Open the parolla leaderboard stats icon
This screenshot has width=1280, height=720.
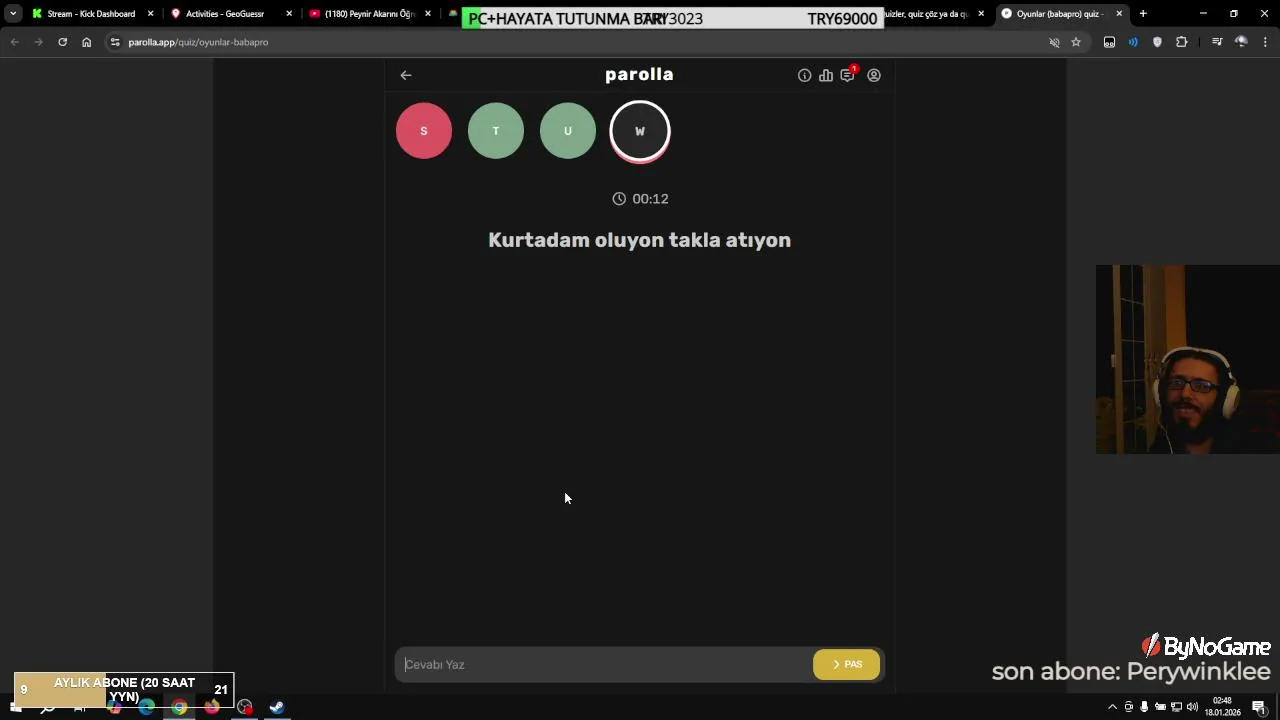[826, 75]
